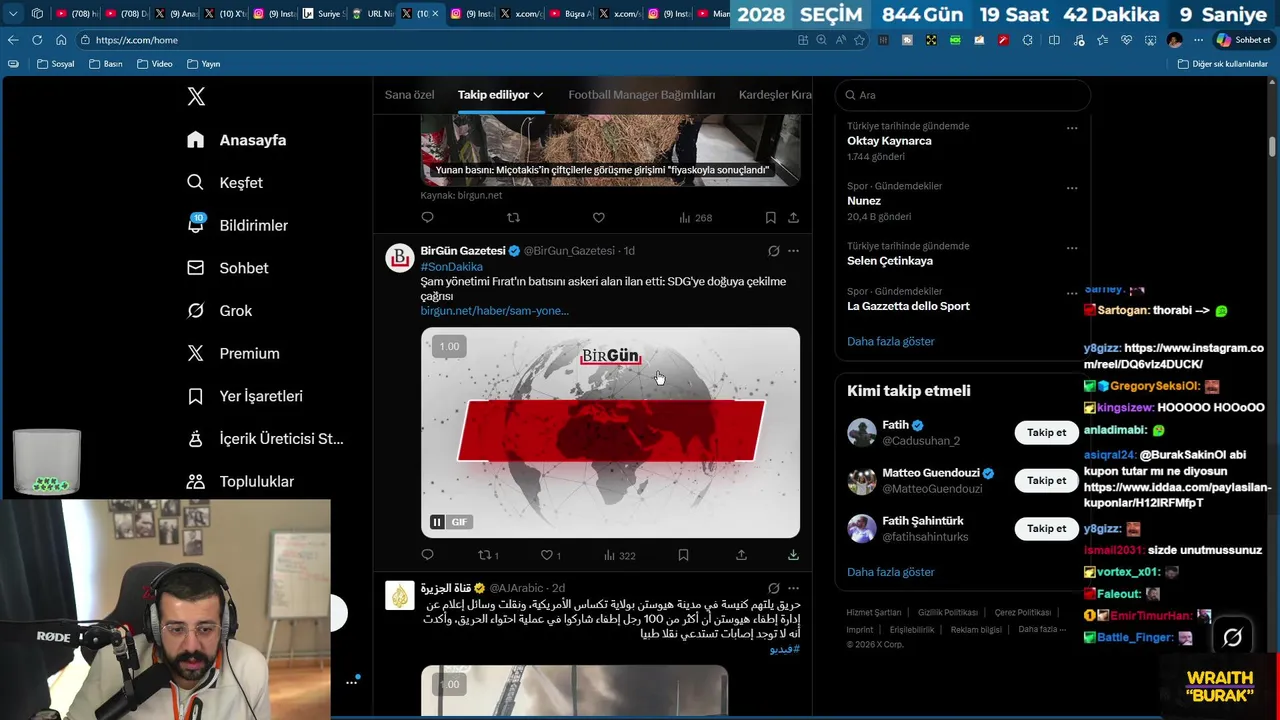Image resolution: width=1280 pixels, height=720 pixels.
Task: Like the Miçotakis news post
Action: click(598, 217)
